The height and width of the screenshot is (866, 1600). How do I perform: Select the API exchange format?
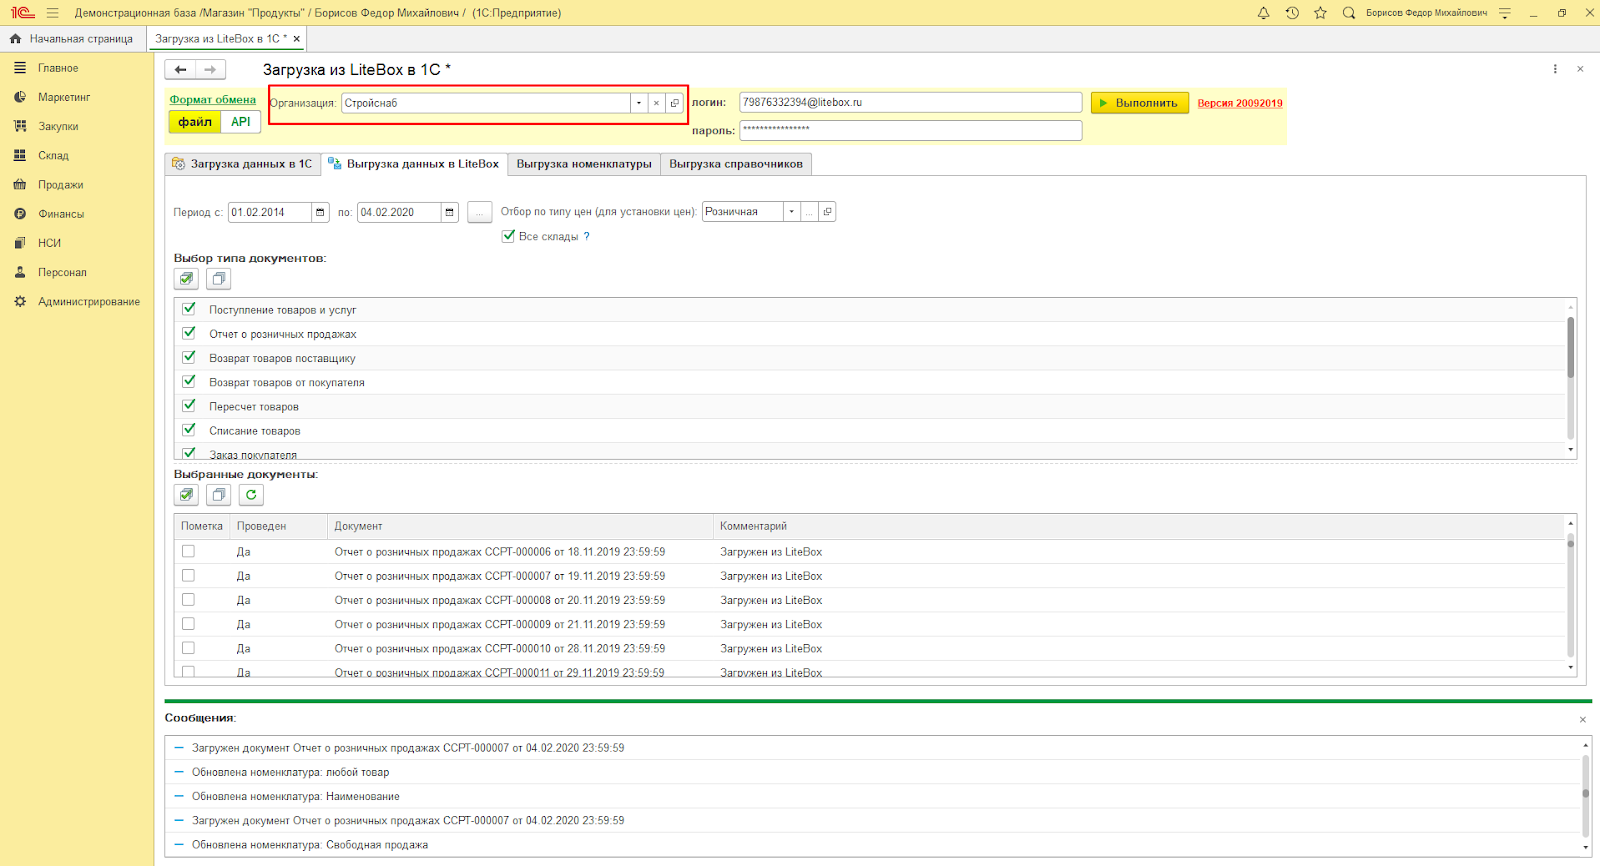[241, 122]
